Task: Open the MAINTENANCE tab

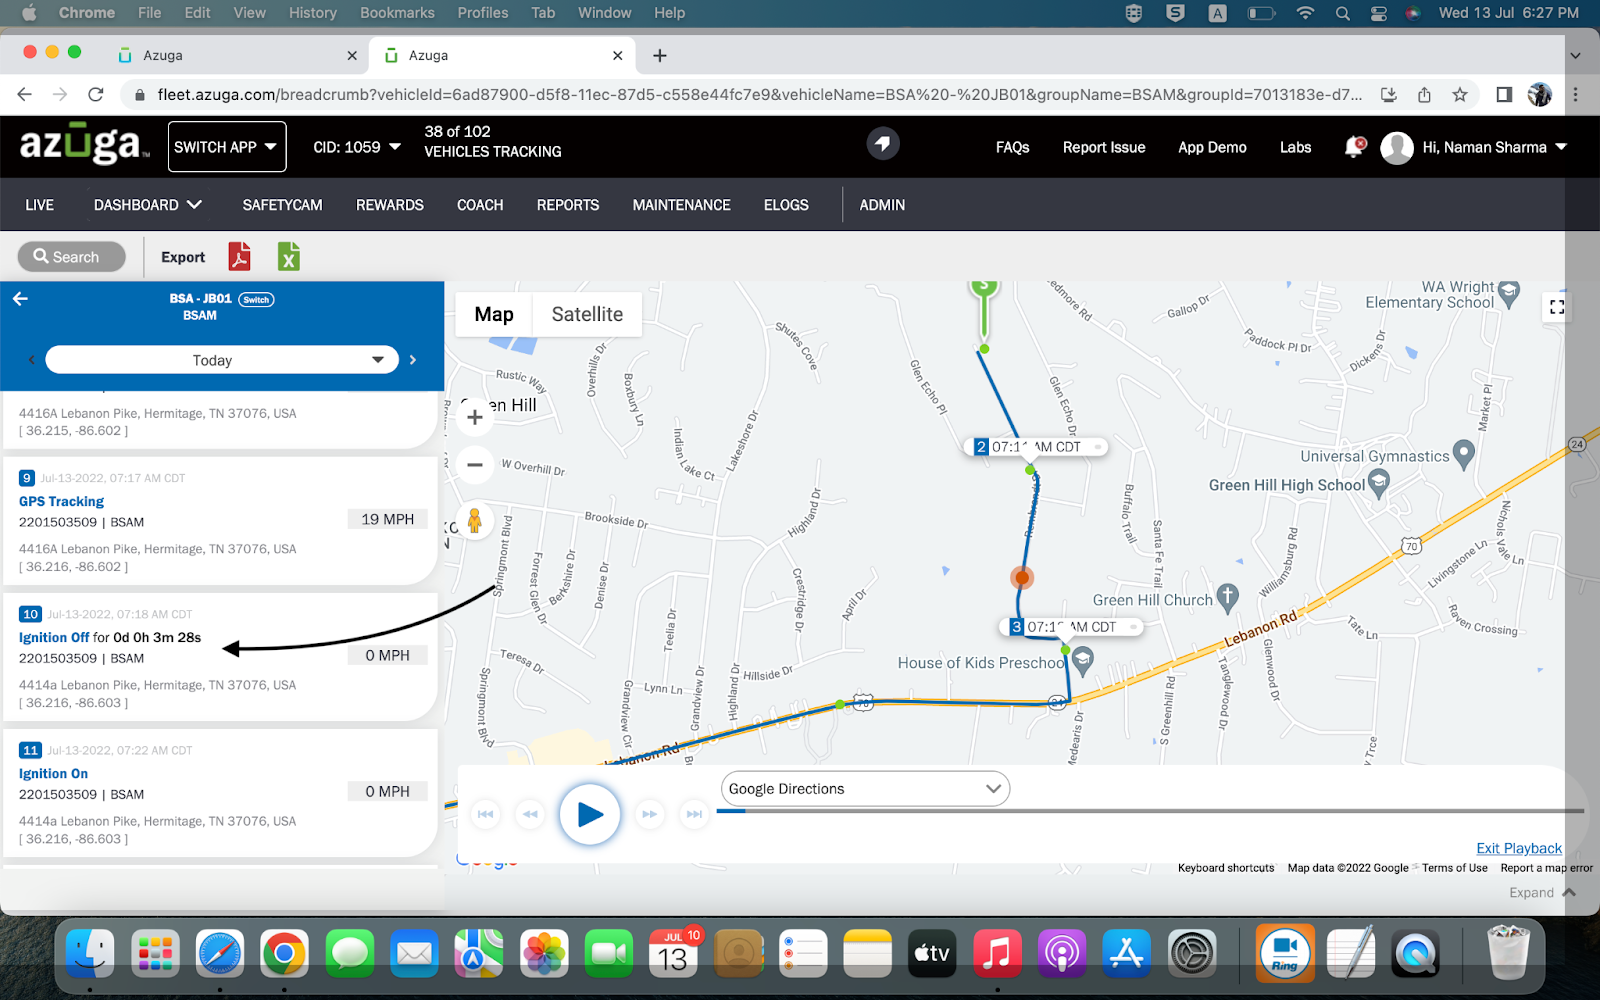Action: click(682, 205)
